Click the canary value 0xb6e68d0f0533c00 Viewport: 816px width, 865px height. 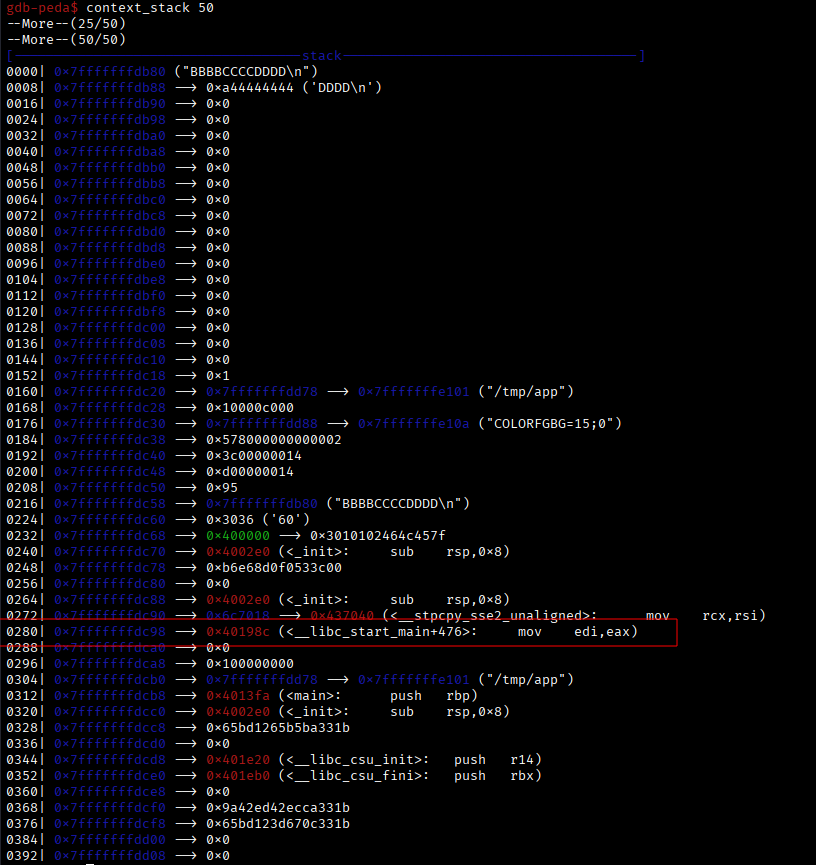[x=274, y=568]
